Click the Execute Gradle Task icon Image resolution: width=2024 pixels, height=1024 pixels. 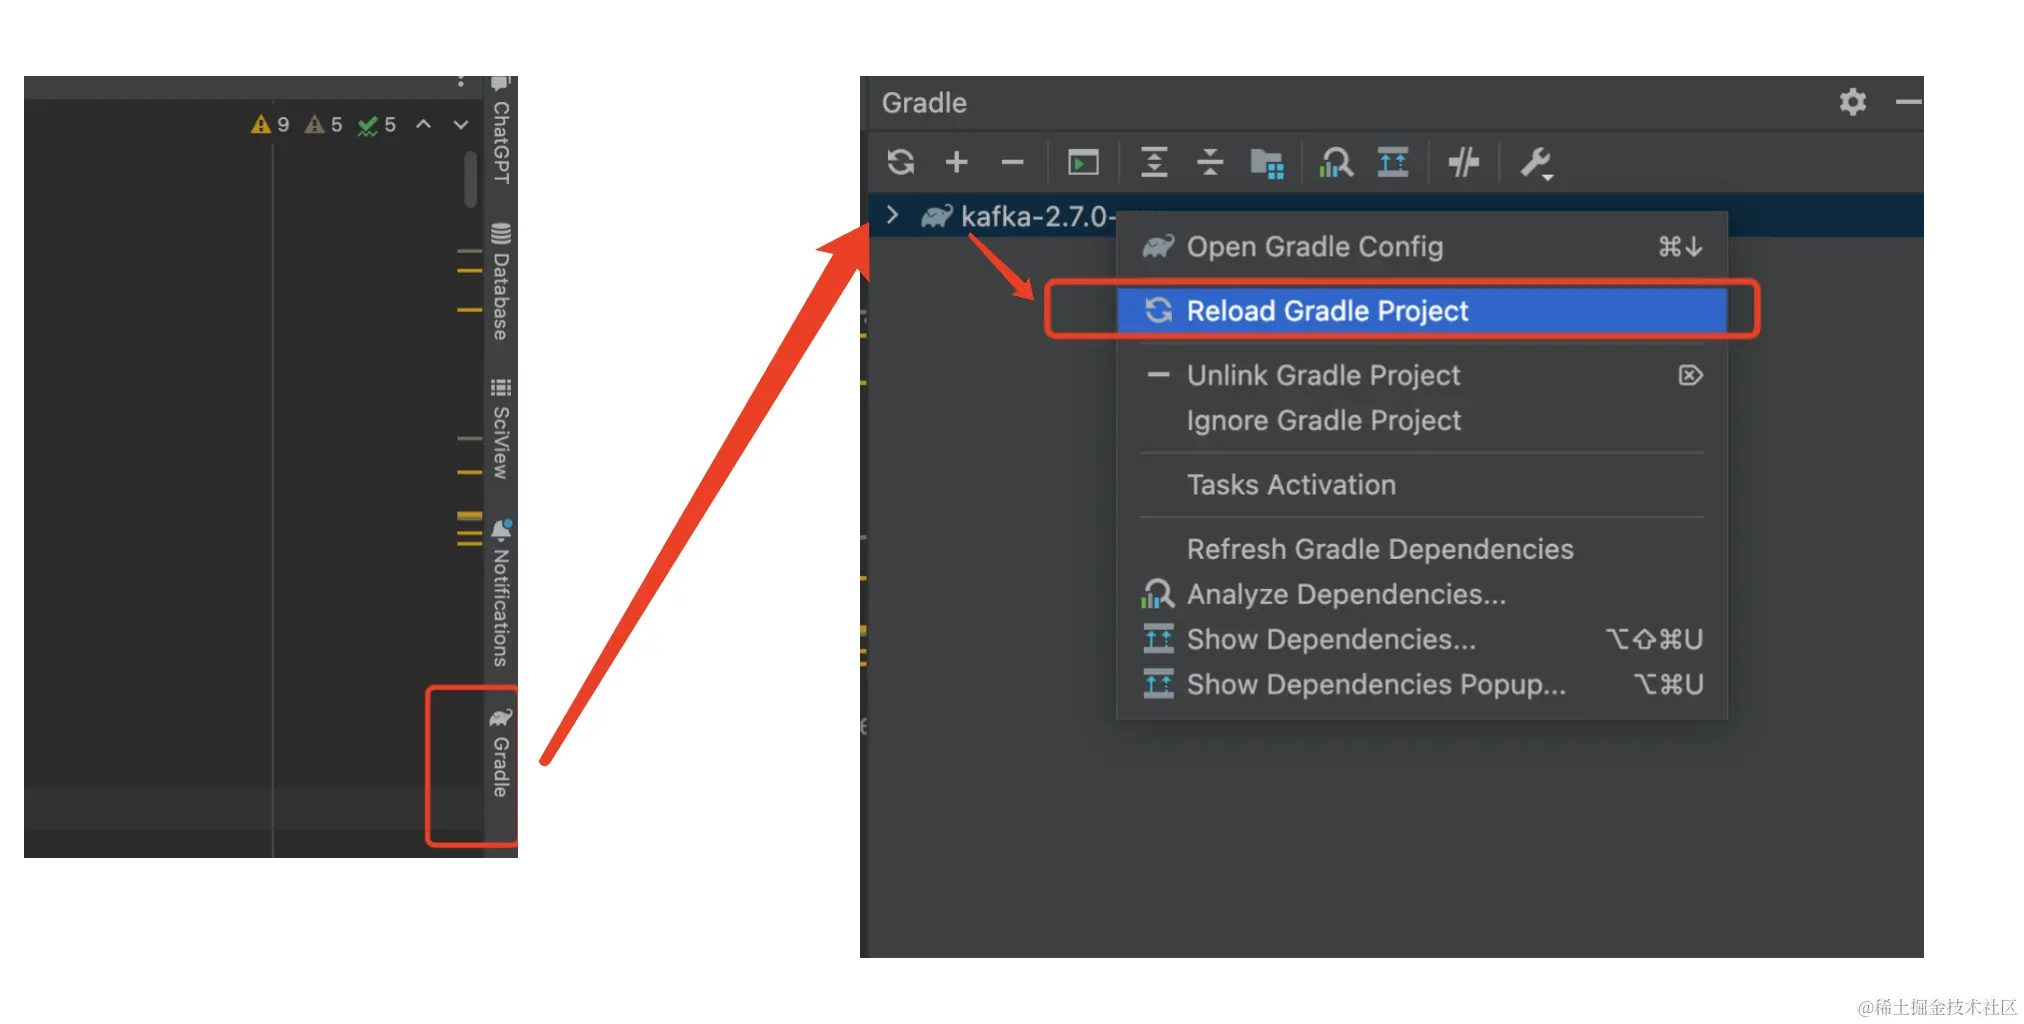[1083, 162]
